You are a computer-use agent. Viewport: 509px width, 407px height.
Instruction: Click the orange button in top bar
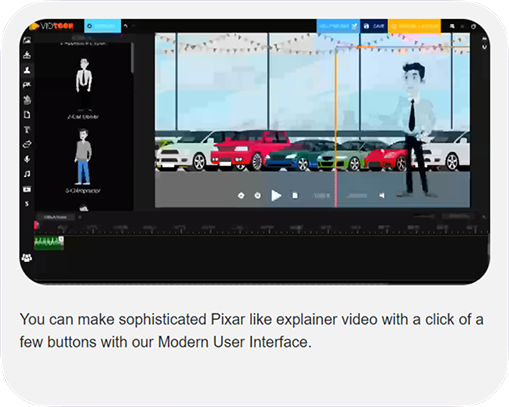pos(414,26)
